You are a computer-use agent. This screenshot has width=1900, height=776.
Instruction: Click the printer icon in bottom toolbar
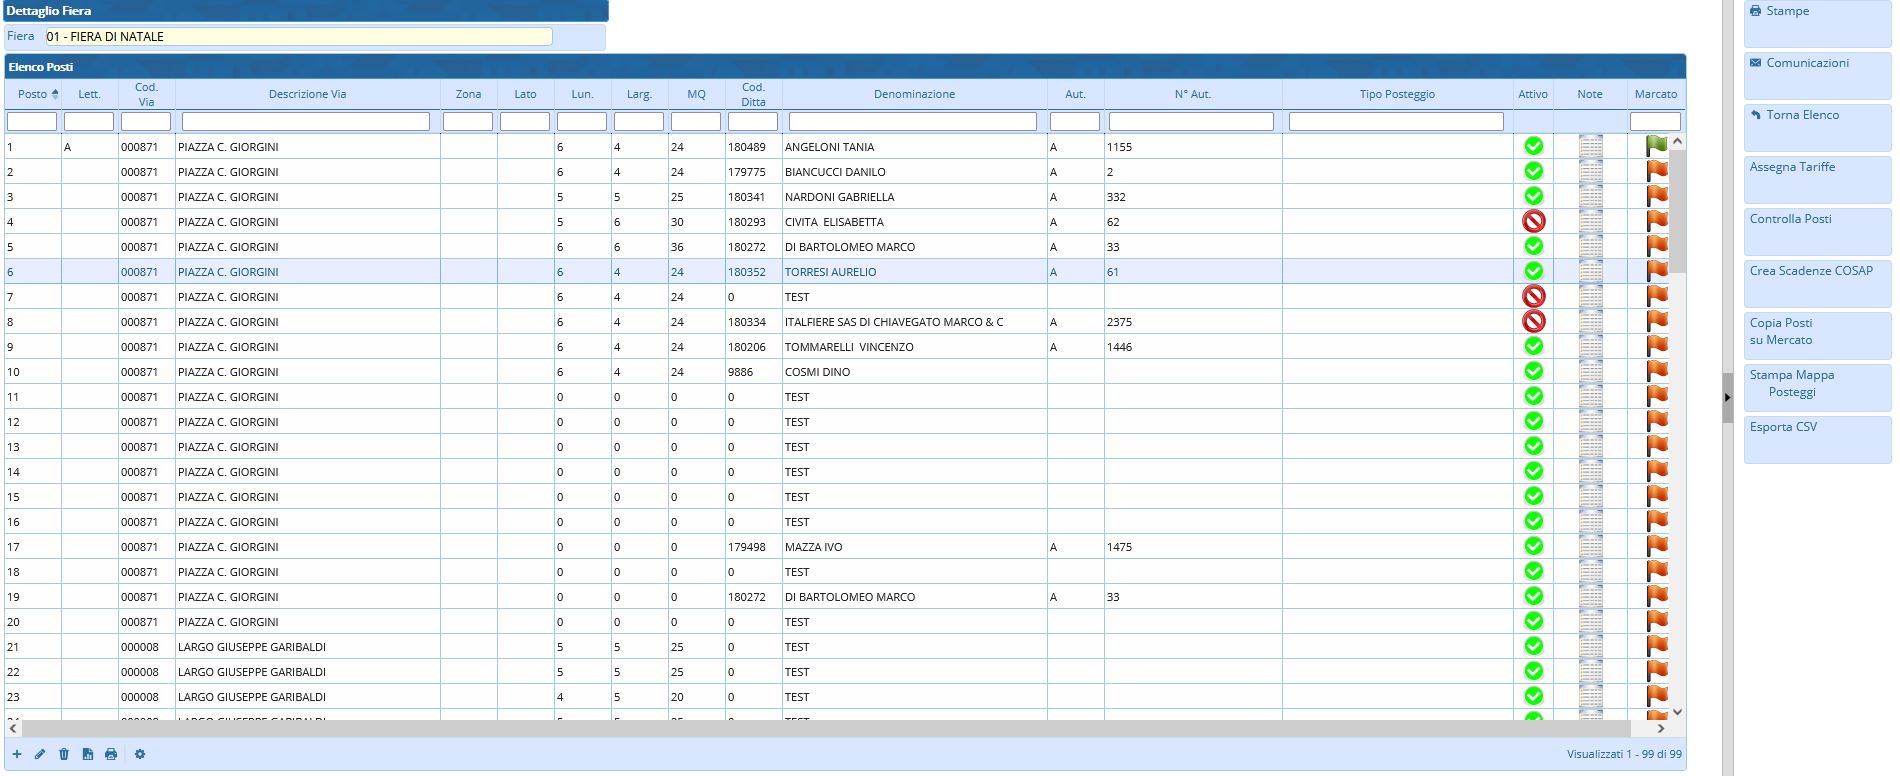coord(111,754)
